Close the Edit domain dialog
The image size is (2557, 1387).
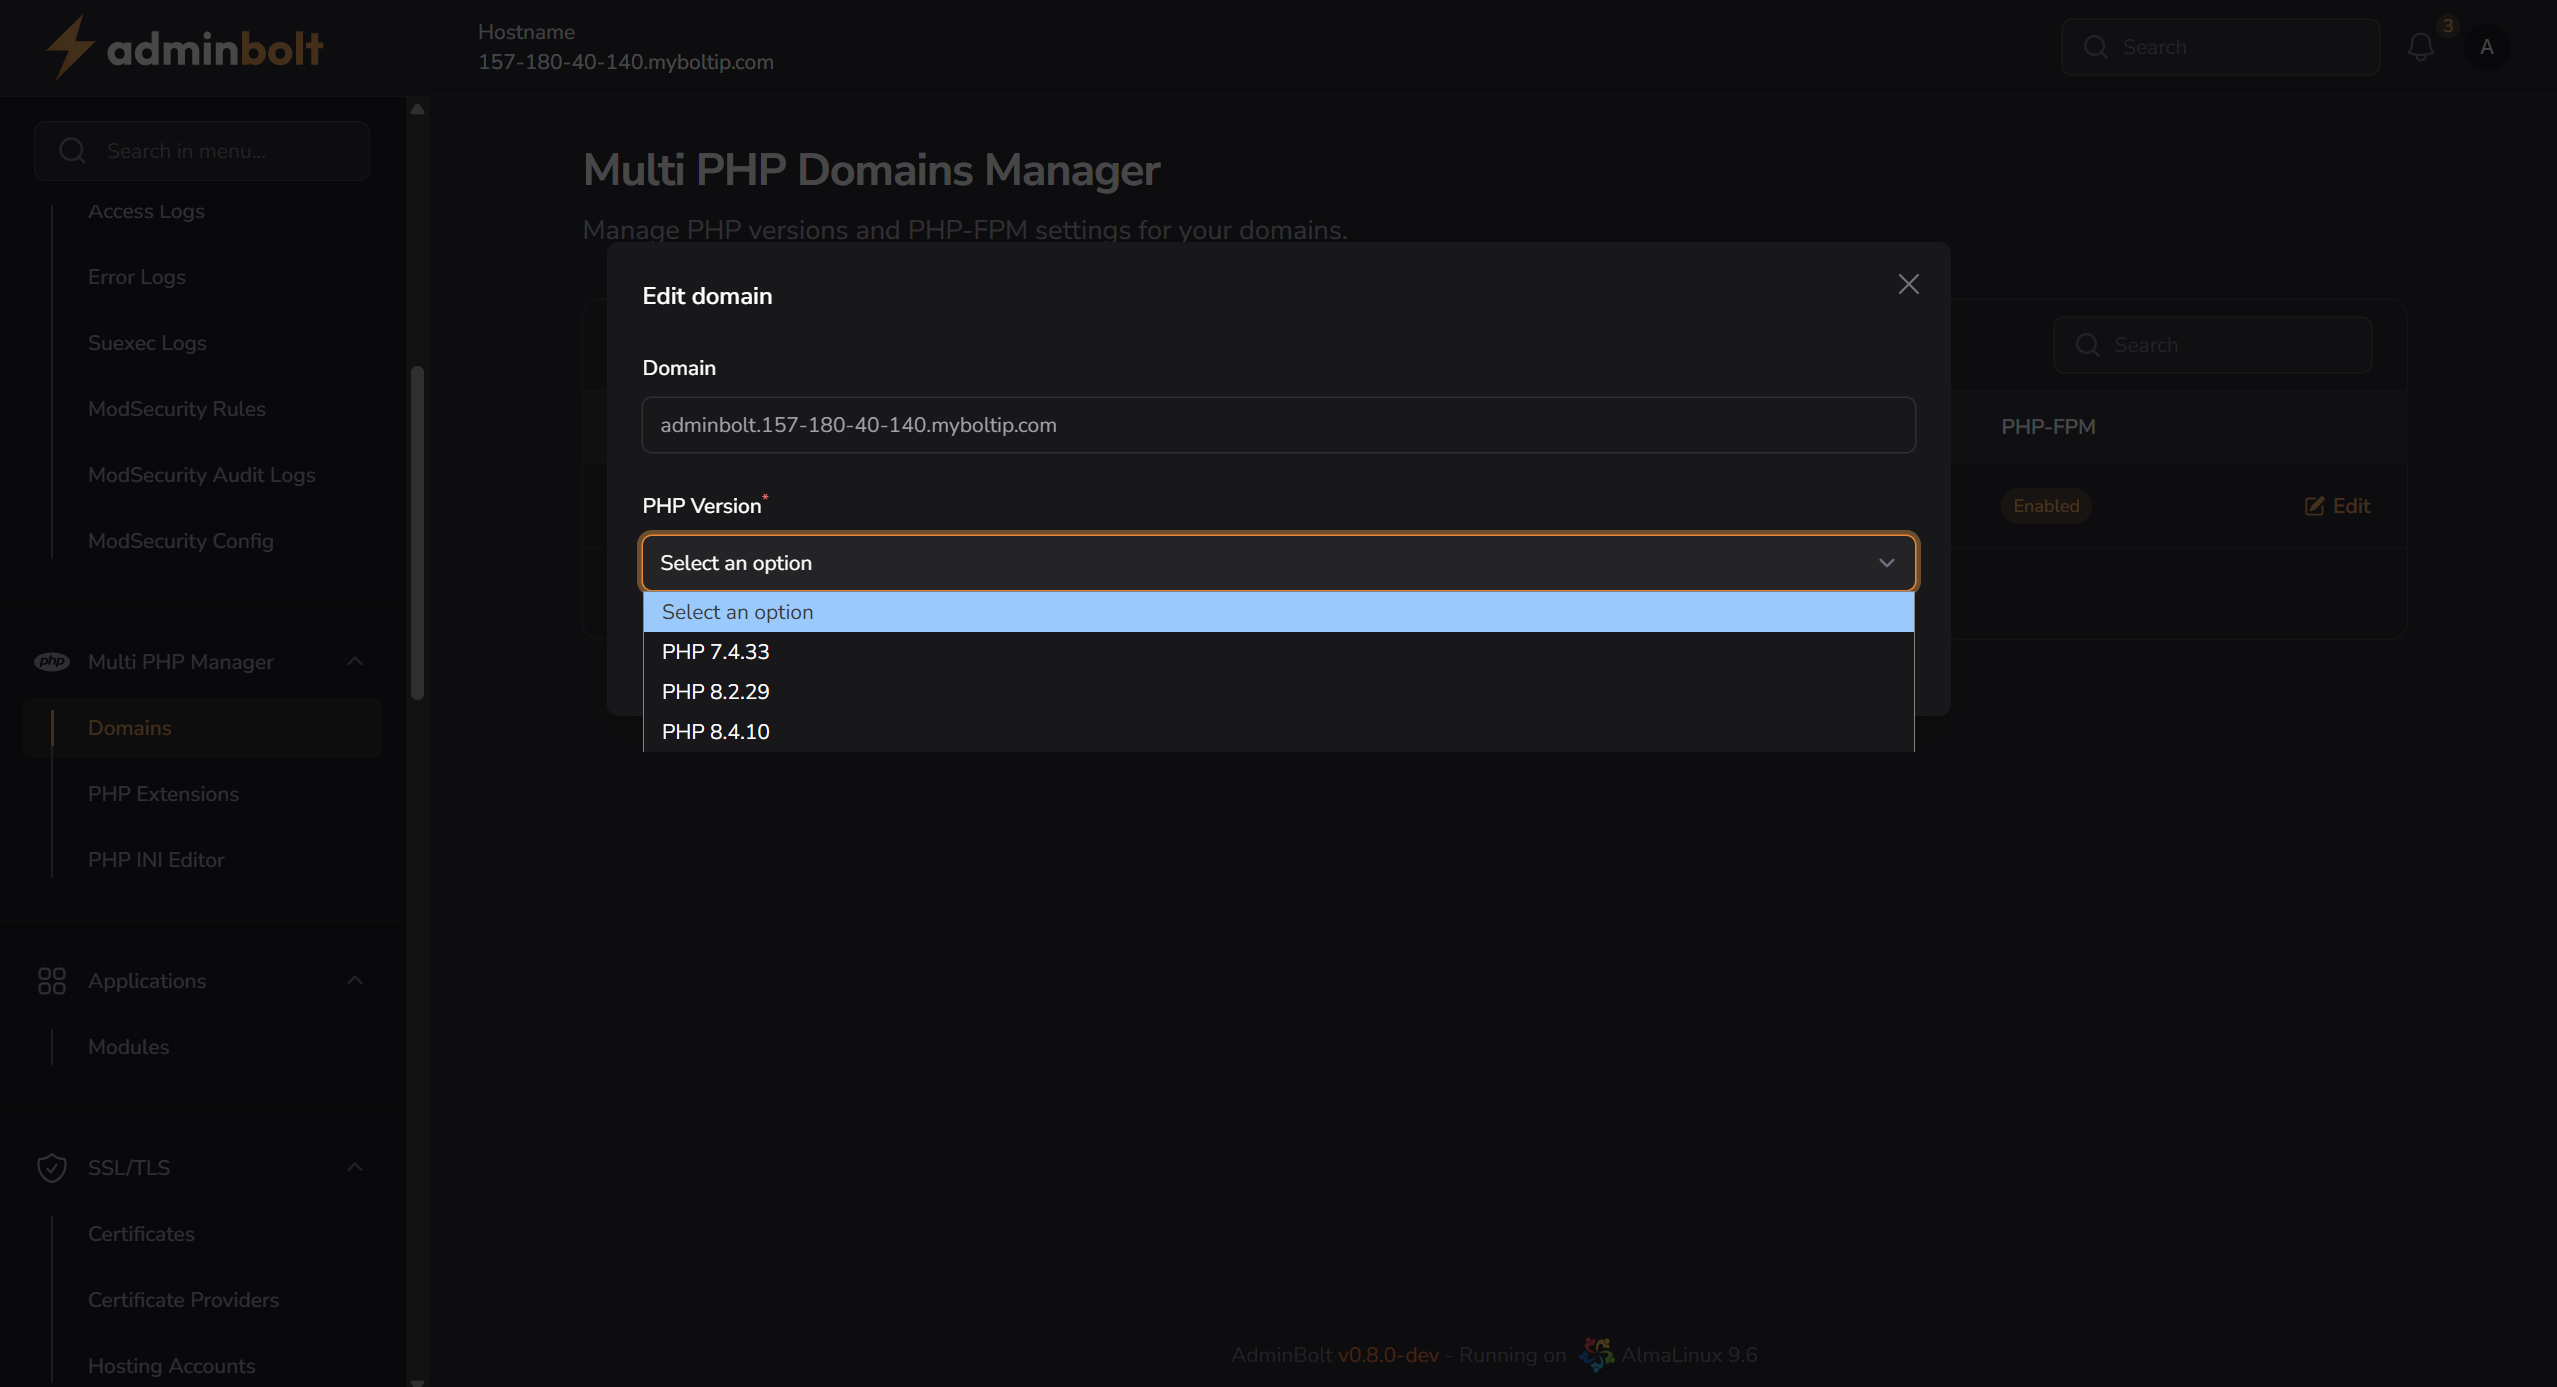[x=1907, y=284]
